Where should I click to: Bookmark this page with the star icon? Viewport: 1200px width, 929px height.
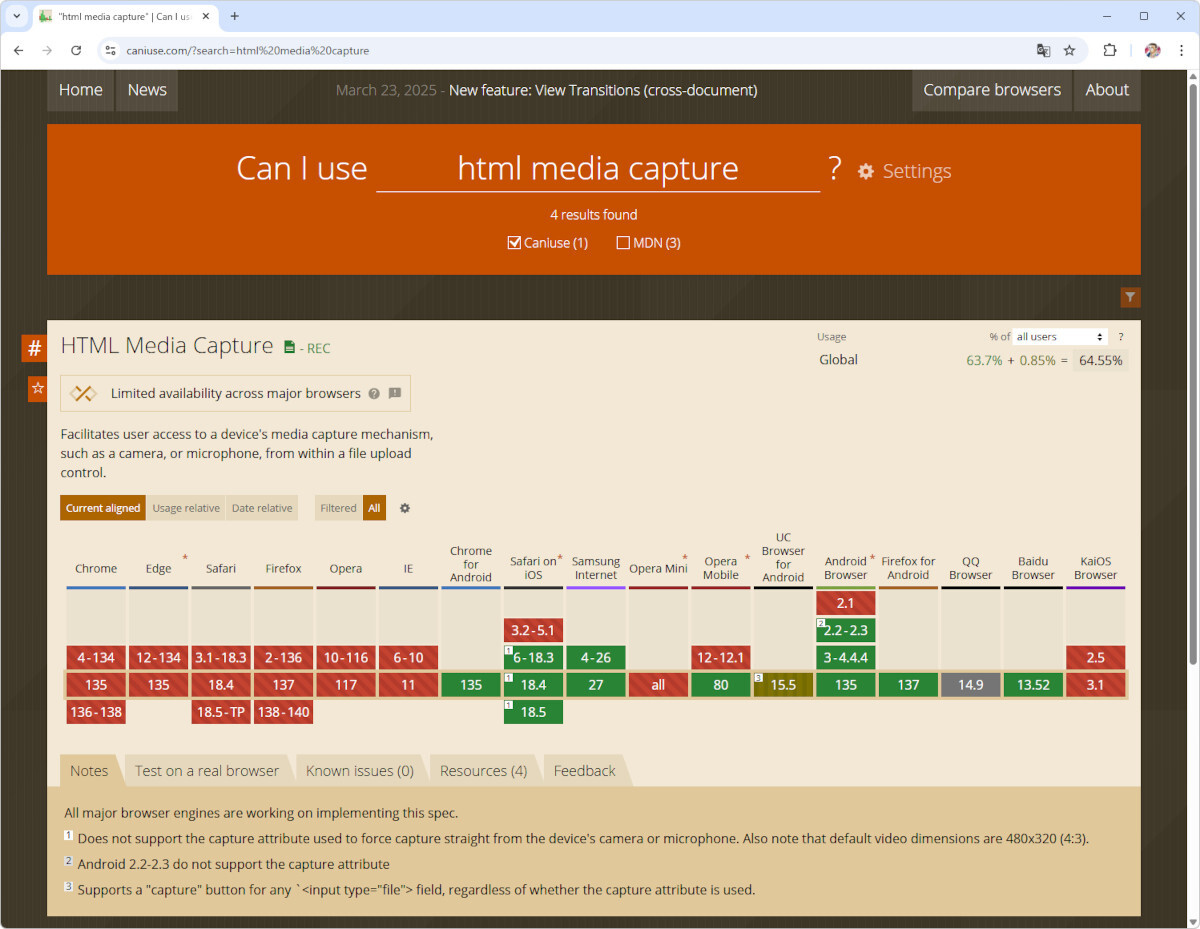tap(1069, 50)
